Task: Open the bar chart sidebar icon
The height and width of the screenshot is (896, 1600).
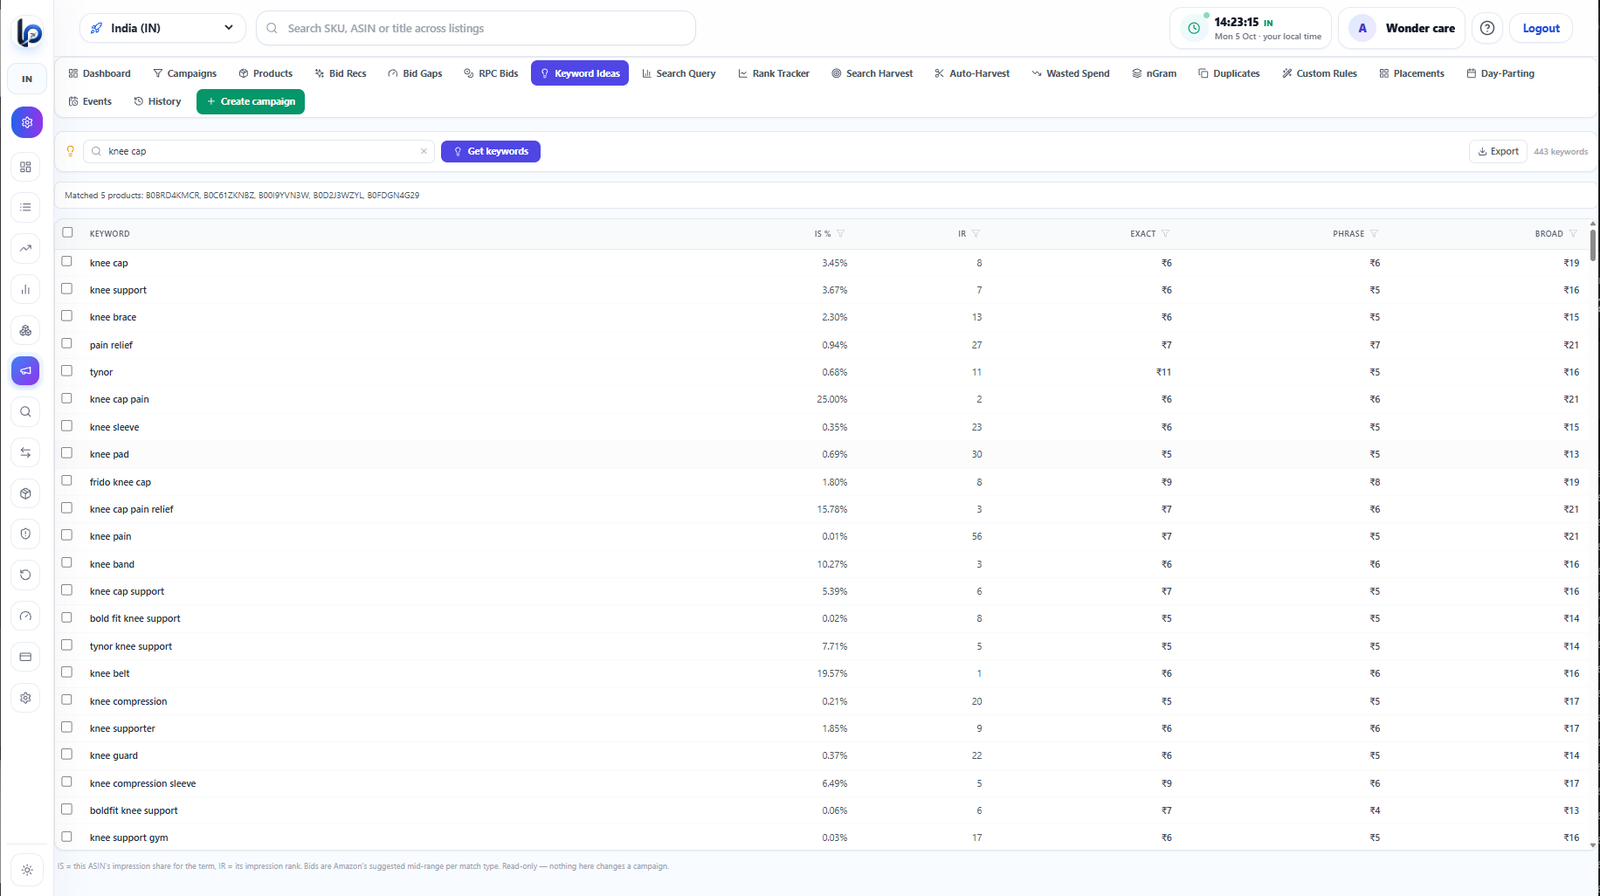Action: pos(26,289)
